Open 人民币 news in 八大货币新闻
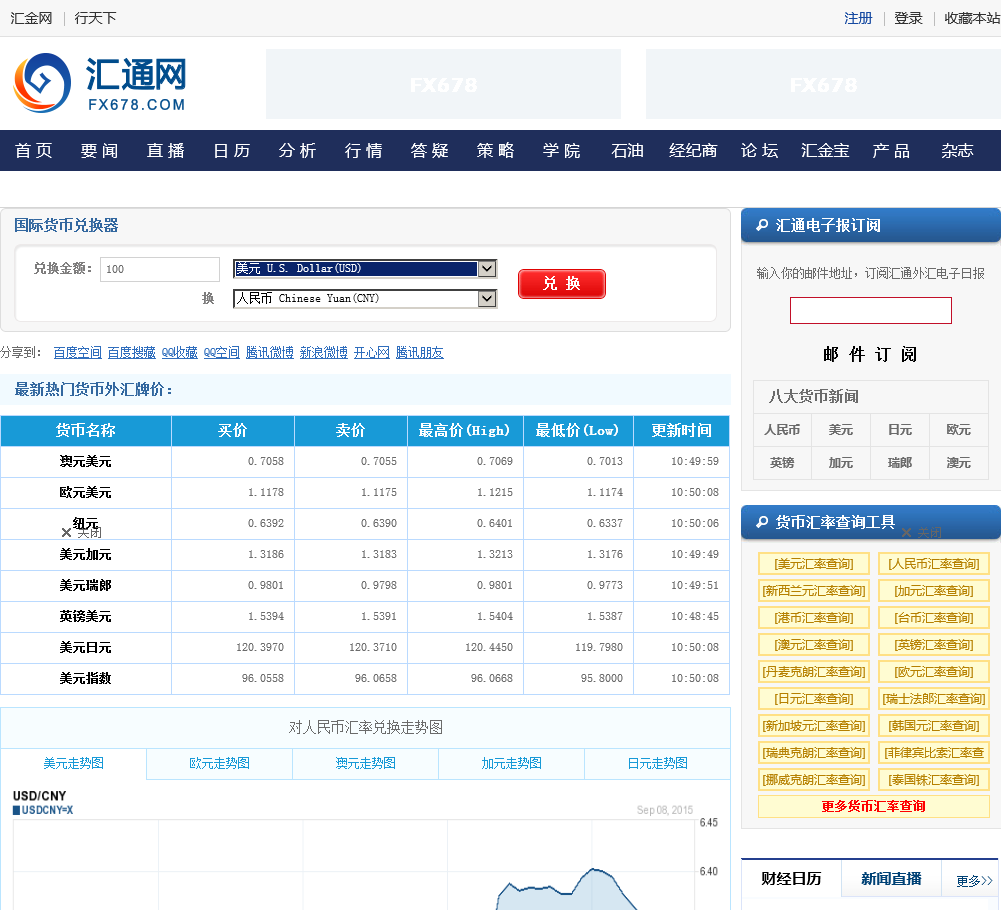1001x910 pixels. click(782, 430)
